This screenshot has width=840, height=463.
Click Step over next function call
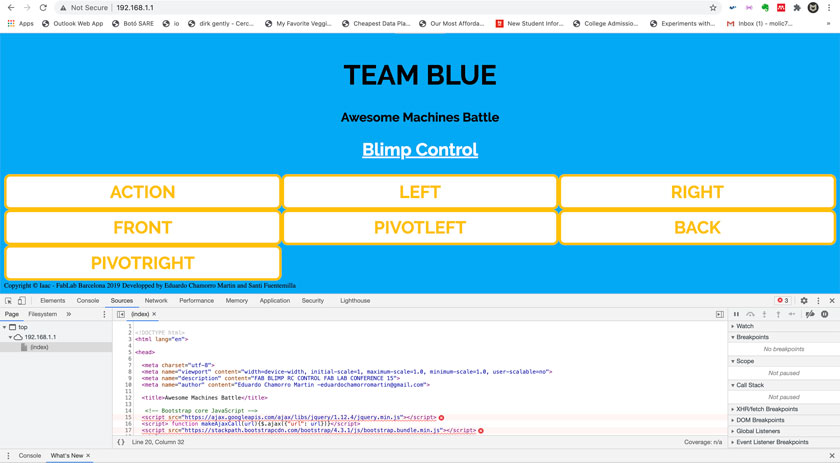click(750, 314)
